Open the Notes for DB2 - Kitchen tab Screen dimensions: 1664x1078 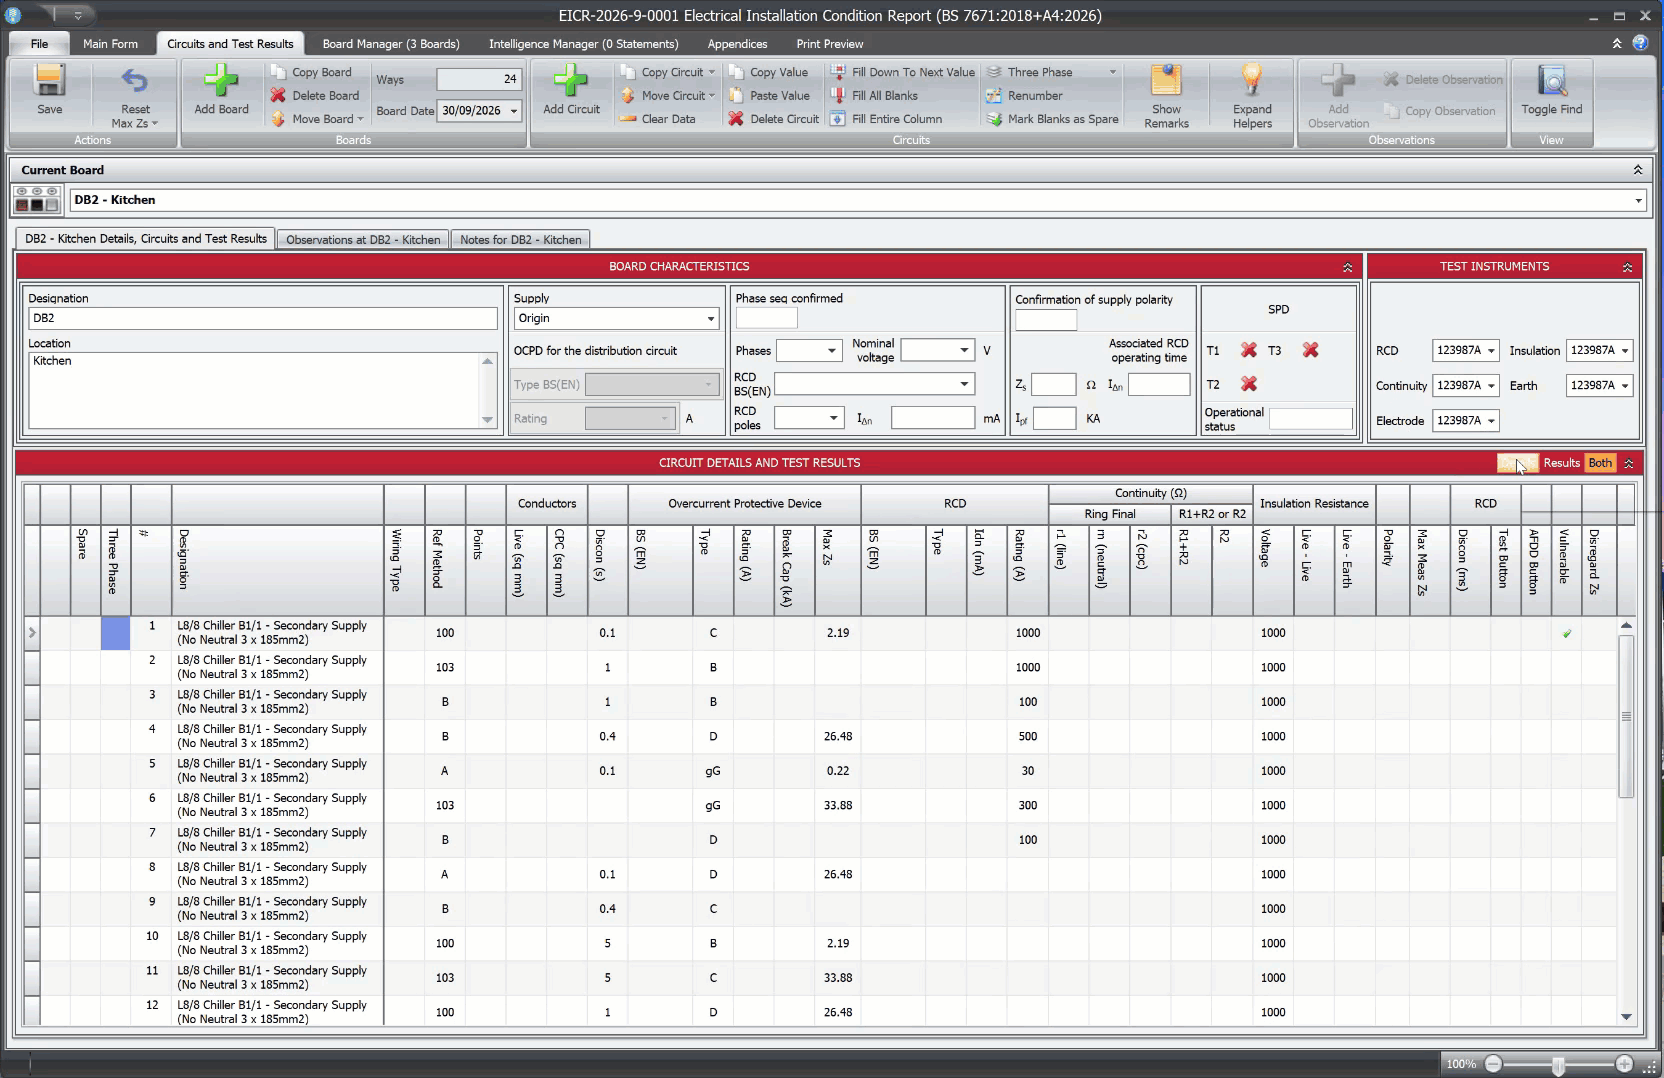coord(520,240)
